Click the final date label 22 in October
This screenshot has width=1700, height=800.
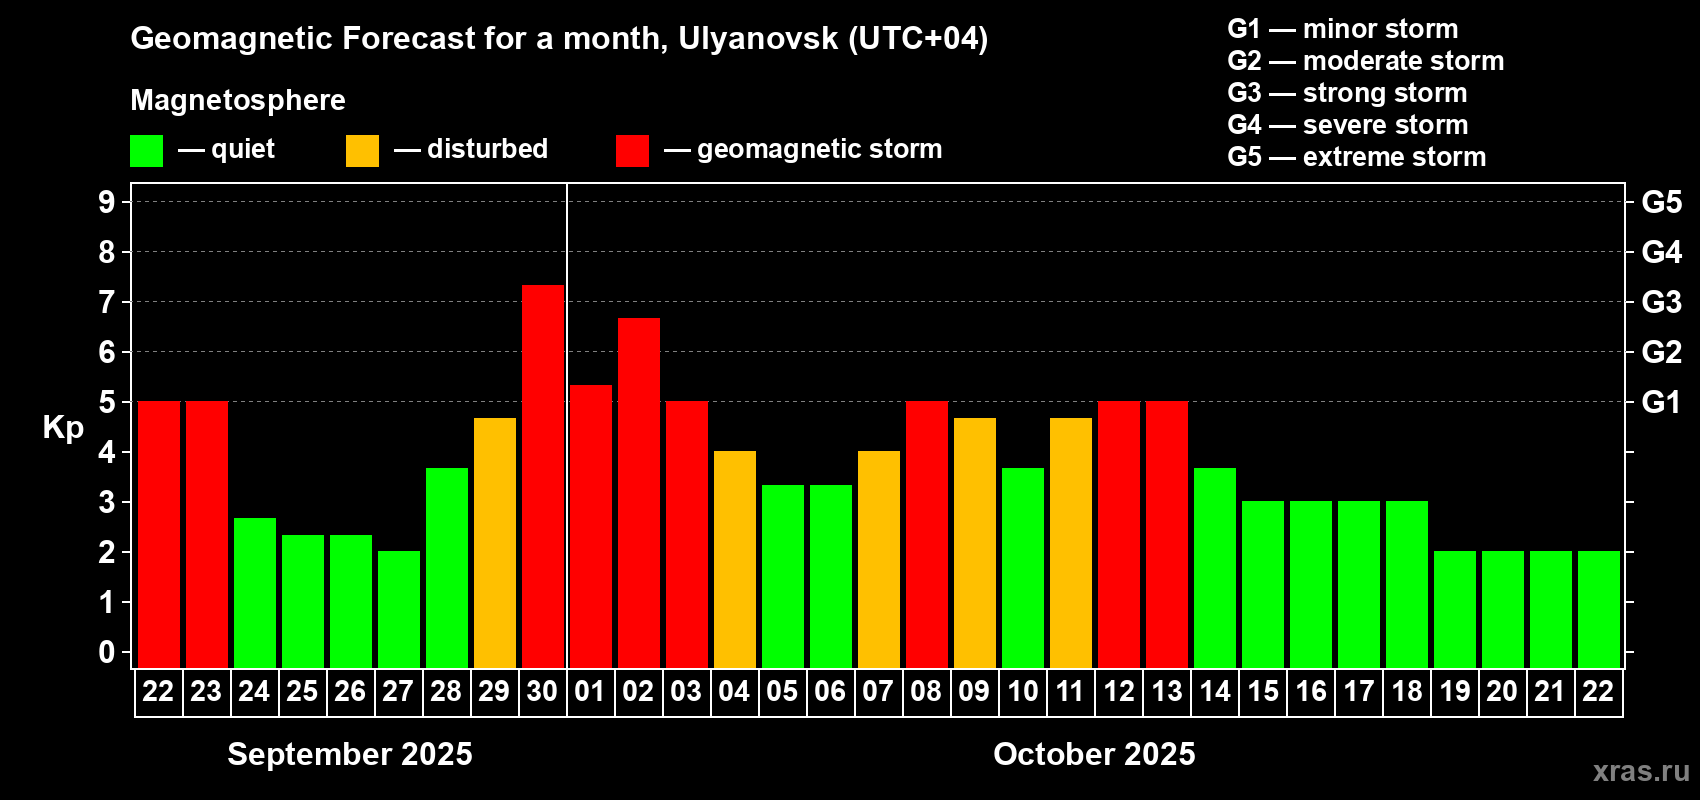[x=1598, y=692]
